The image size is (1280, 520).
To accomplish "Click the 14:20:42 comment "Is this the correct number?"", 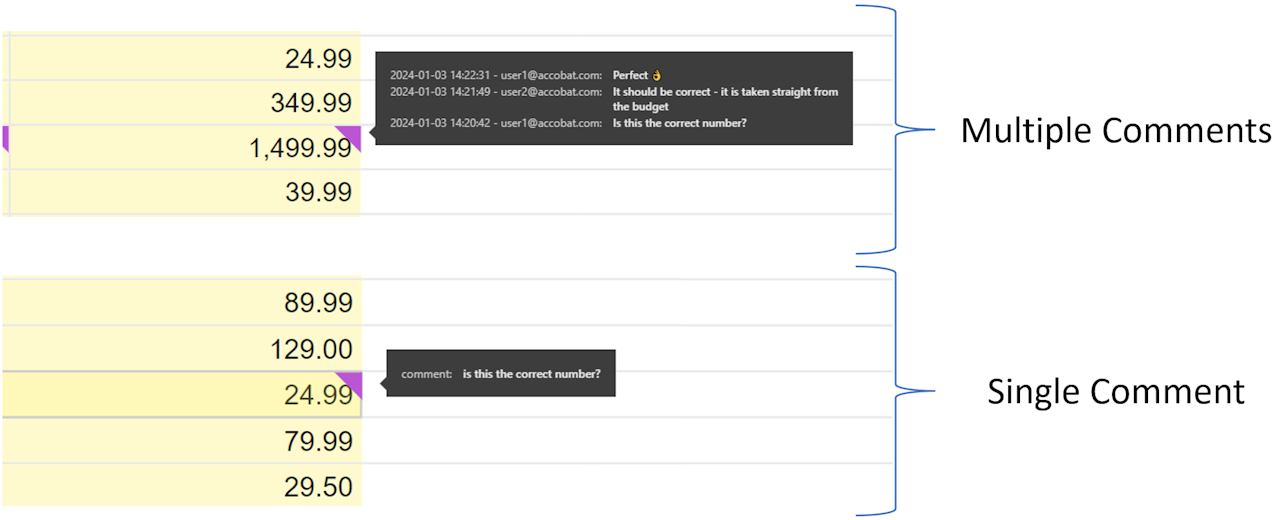I will [680, 123].
